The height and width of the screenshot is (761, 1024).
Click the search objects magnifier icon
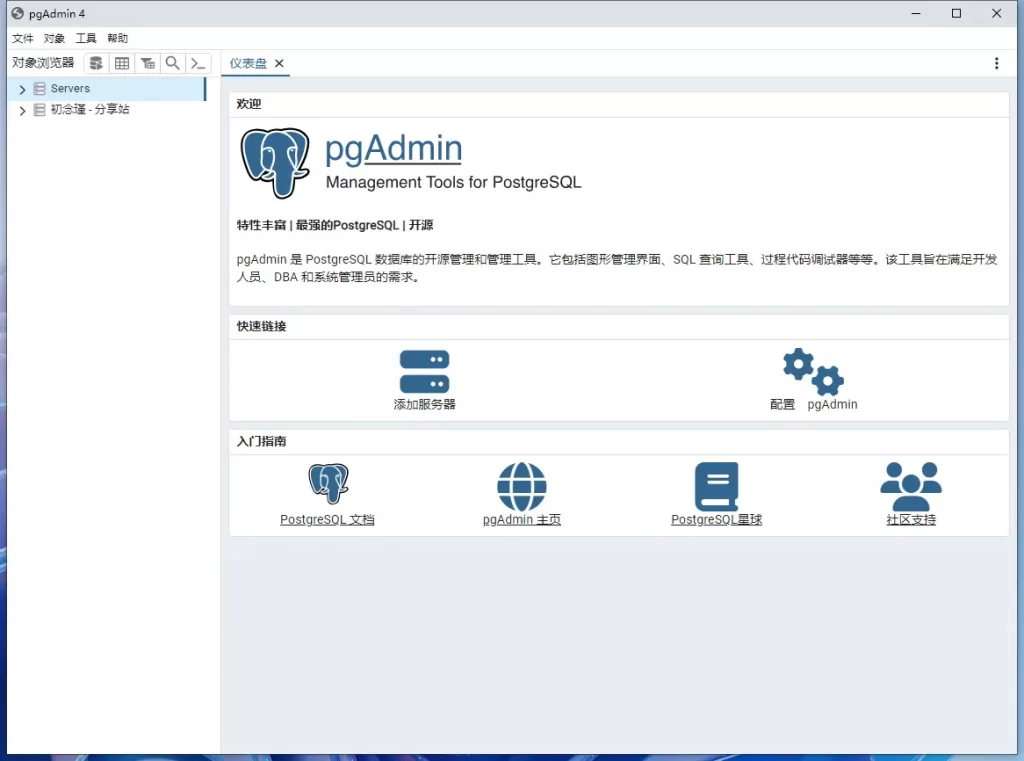(x=172, y=63)
